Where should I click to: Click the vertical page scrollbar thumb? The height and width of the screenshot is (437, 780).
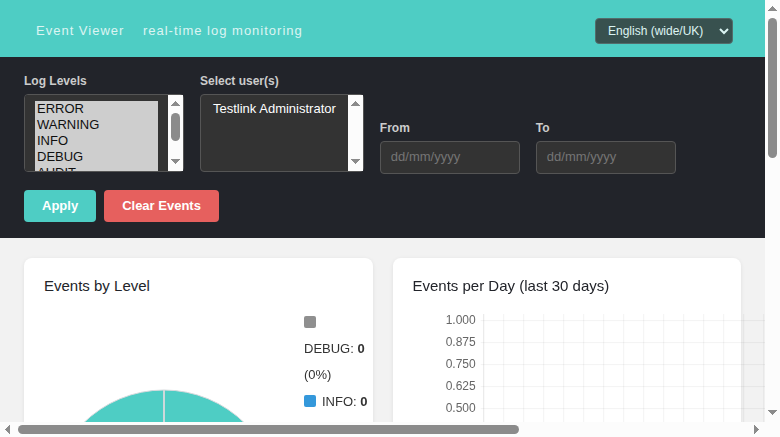tap(772, 88)
